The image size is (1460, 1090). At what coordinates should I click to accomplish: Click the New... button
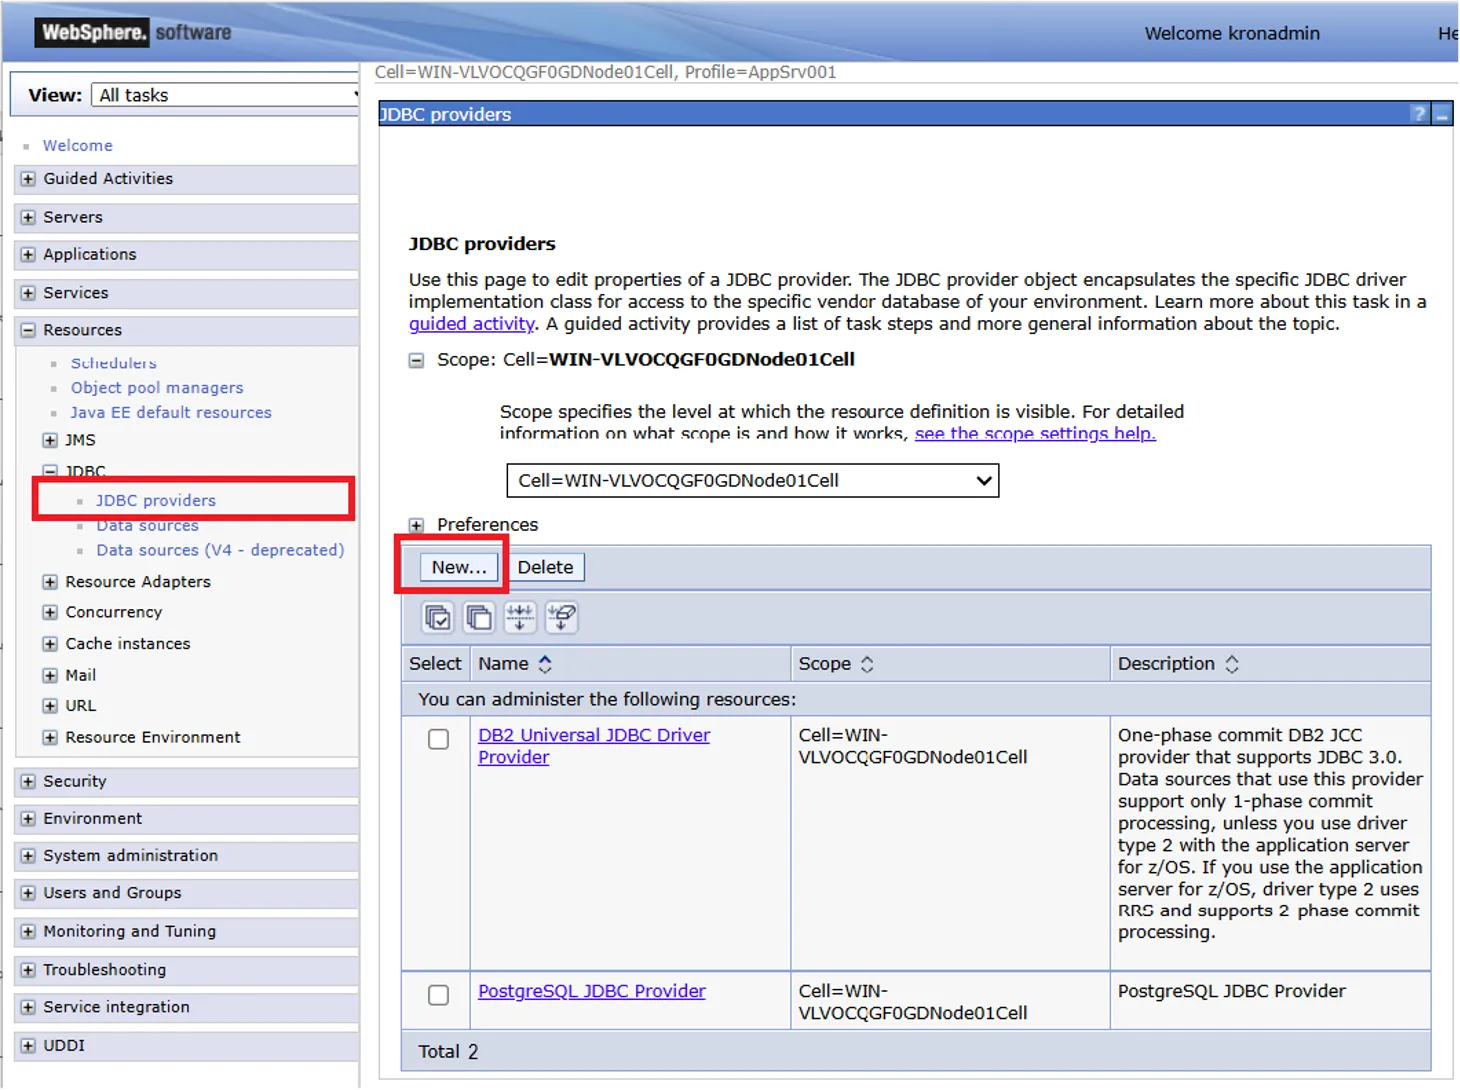pos(459,567)
